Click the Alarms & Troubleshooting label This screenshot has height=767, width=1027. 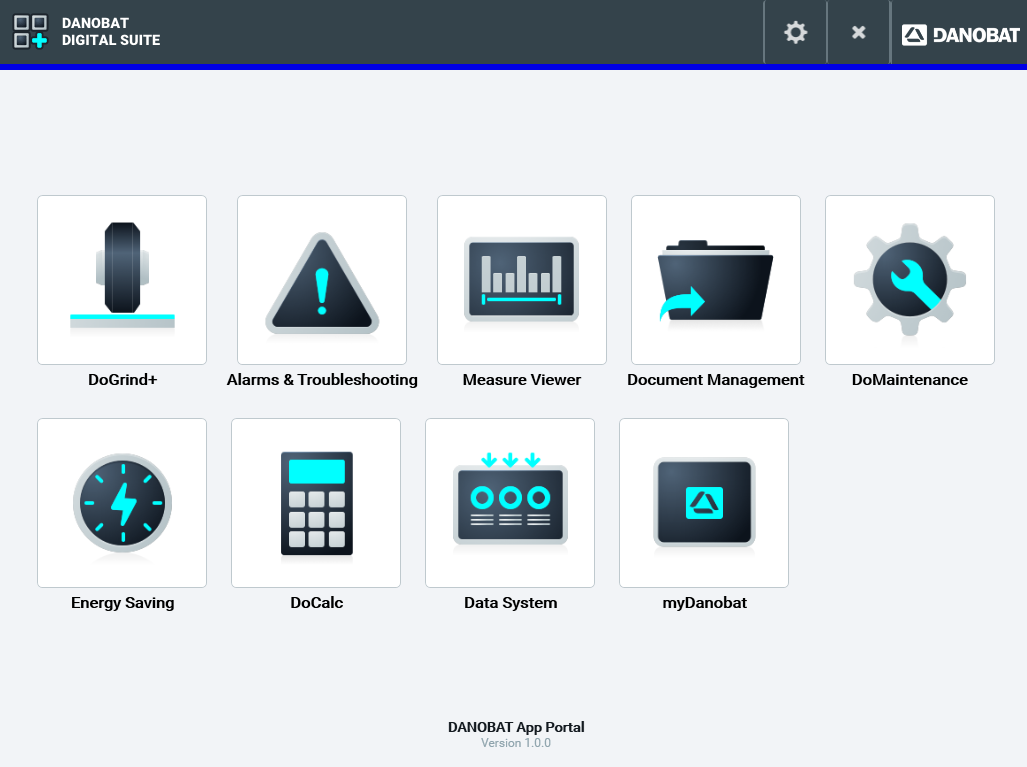322,380
